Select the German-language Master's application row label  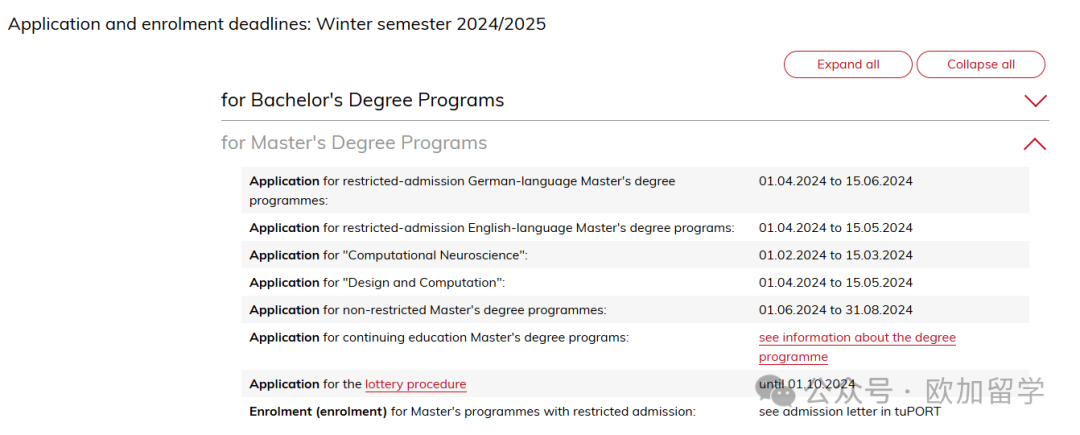462,191
